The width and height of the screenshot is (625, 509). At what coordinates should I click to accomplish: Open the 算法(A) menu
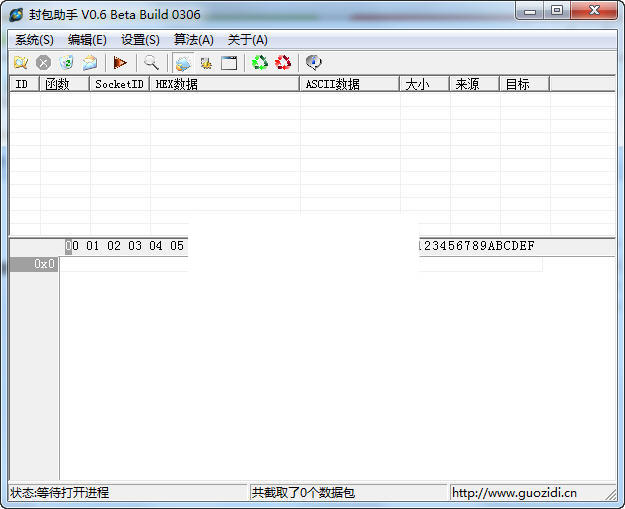(x=194, y=40)
